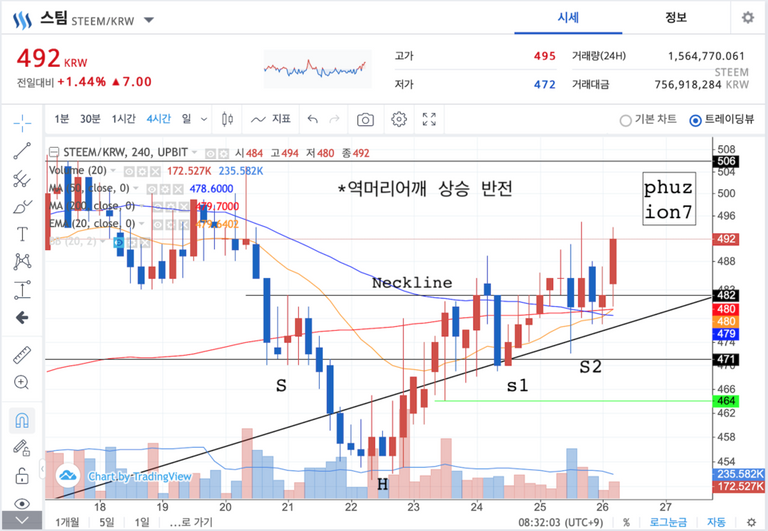
Task: Select the 1시간 timeframe
Action: [x=123, y=119]
